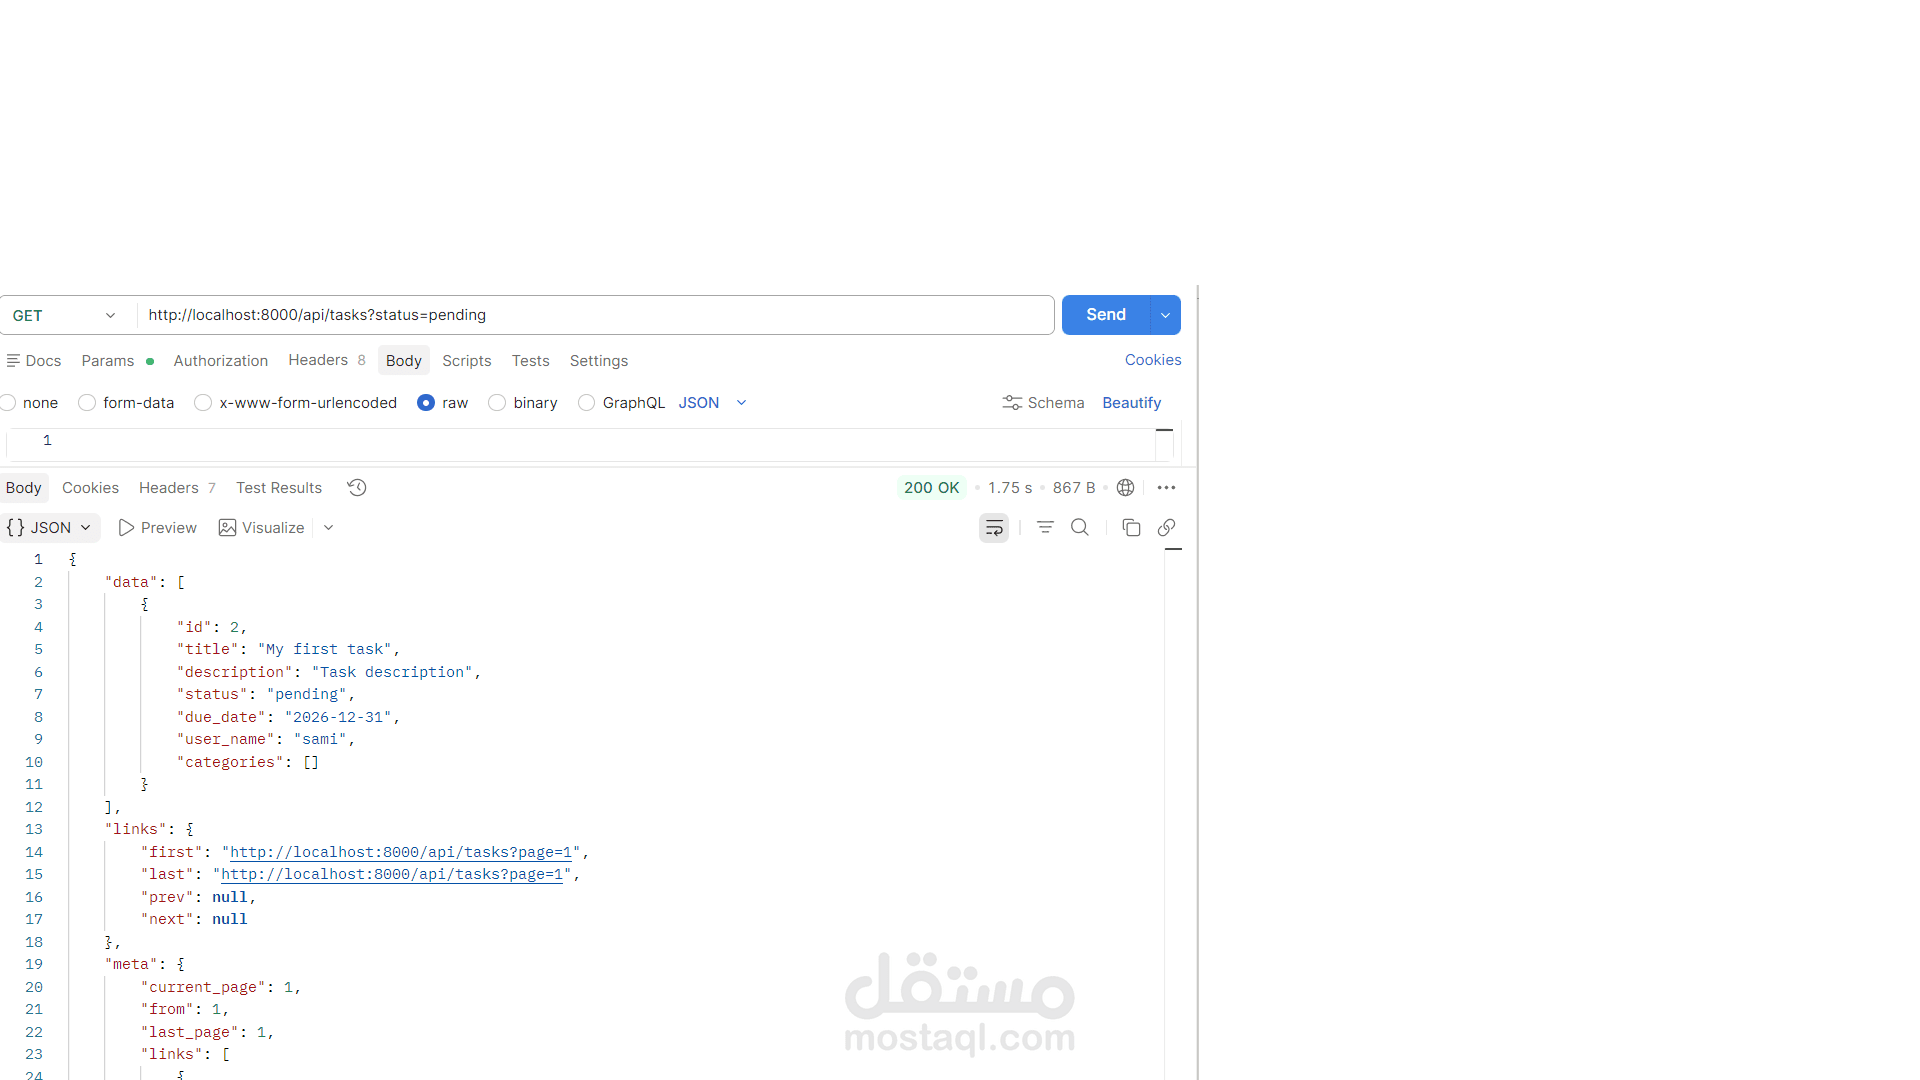Click the response history clock icon
1920x1080 pixels.
pos(357,488)
